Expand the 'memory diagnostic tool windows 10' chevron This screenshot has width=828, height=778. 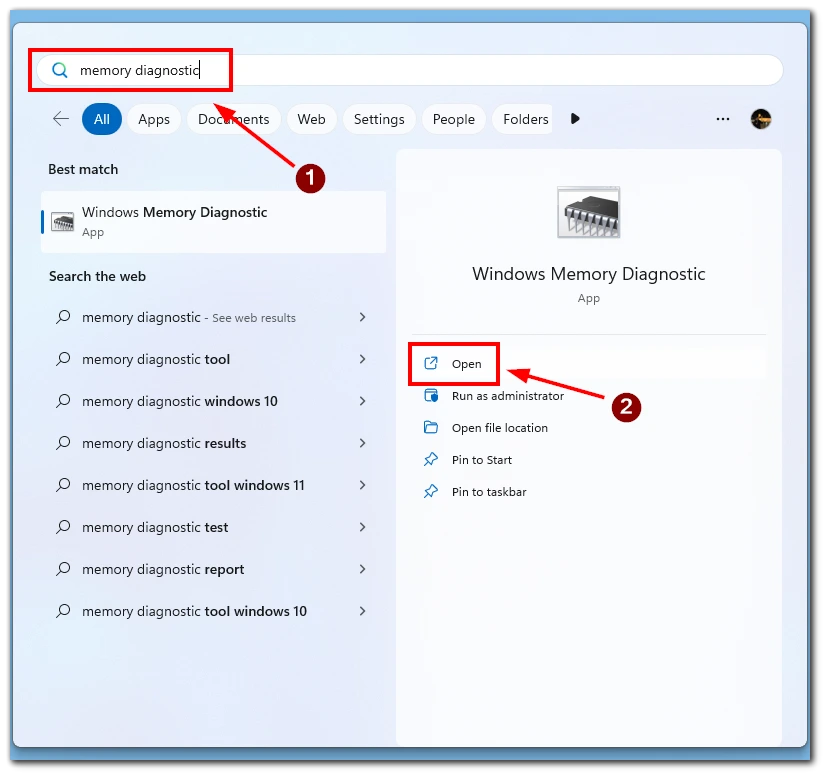[x=362, y=611]
